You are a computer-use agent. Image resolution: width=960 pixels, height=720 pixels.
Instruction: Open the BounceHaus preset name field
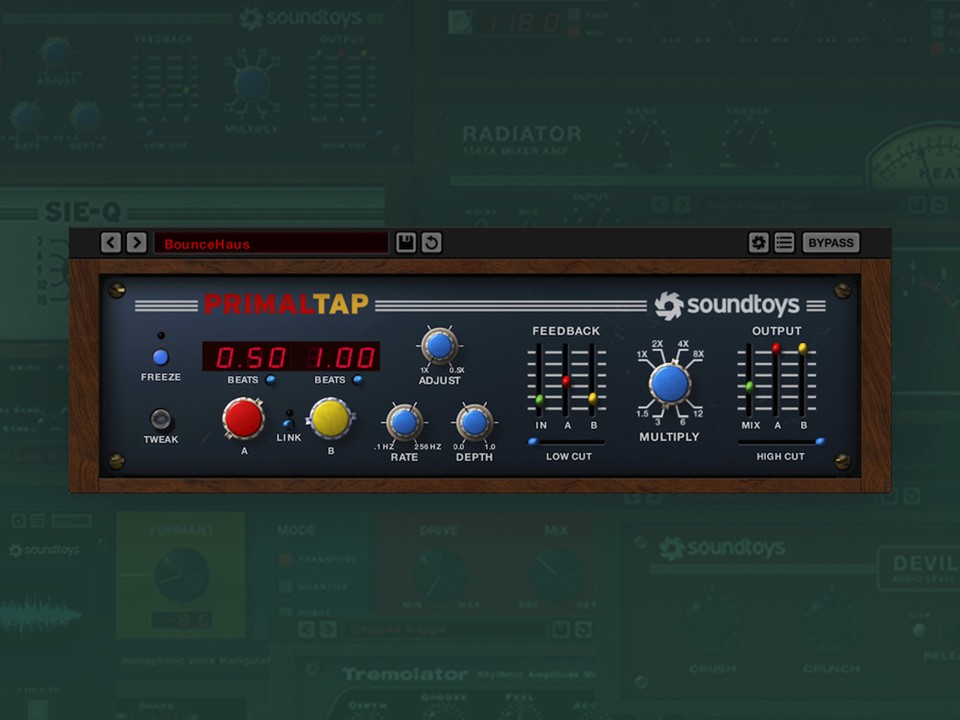[270, 242]
